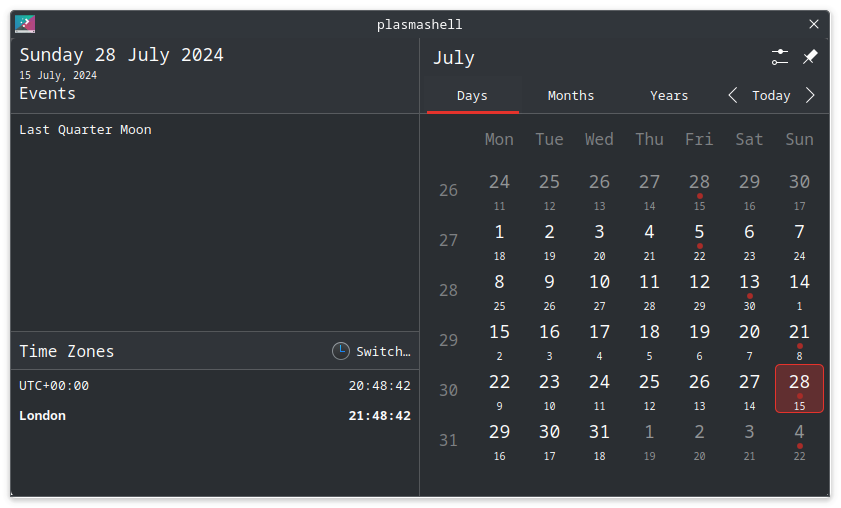
Task: Click the plasmashell app icon in title bar
Action: (25, 24)
